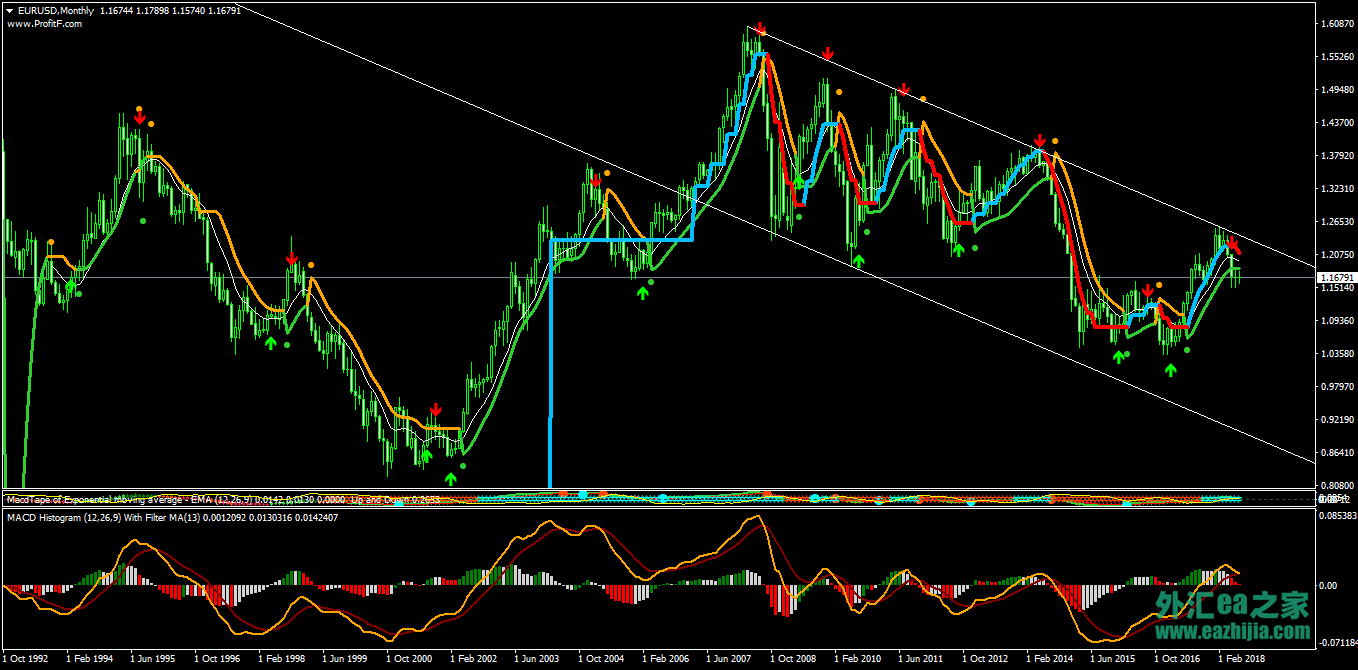1358x670 pixels.
Task: Click the www.ProfitF.com label on the chart
Action: 44,23
